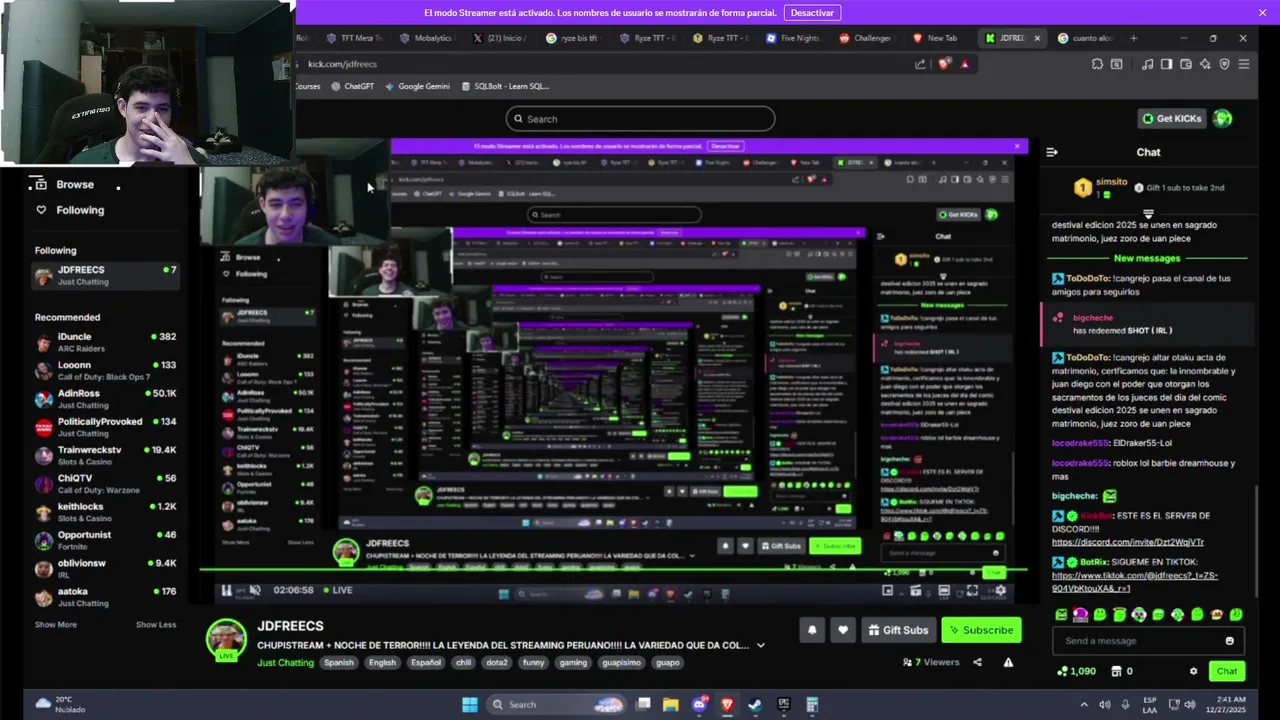The width and height of the screenshot is (1280, 720).
Task: Click the first green emote in quick emote row
Action: click(x=1061, y=614)
